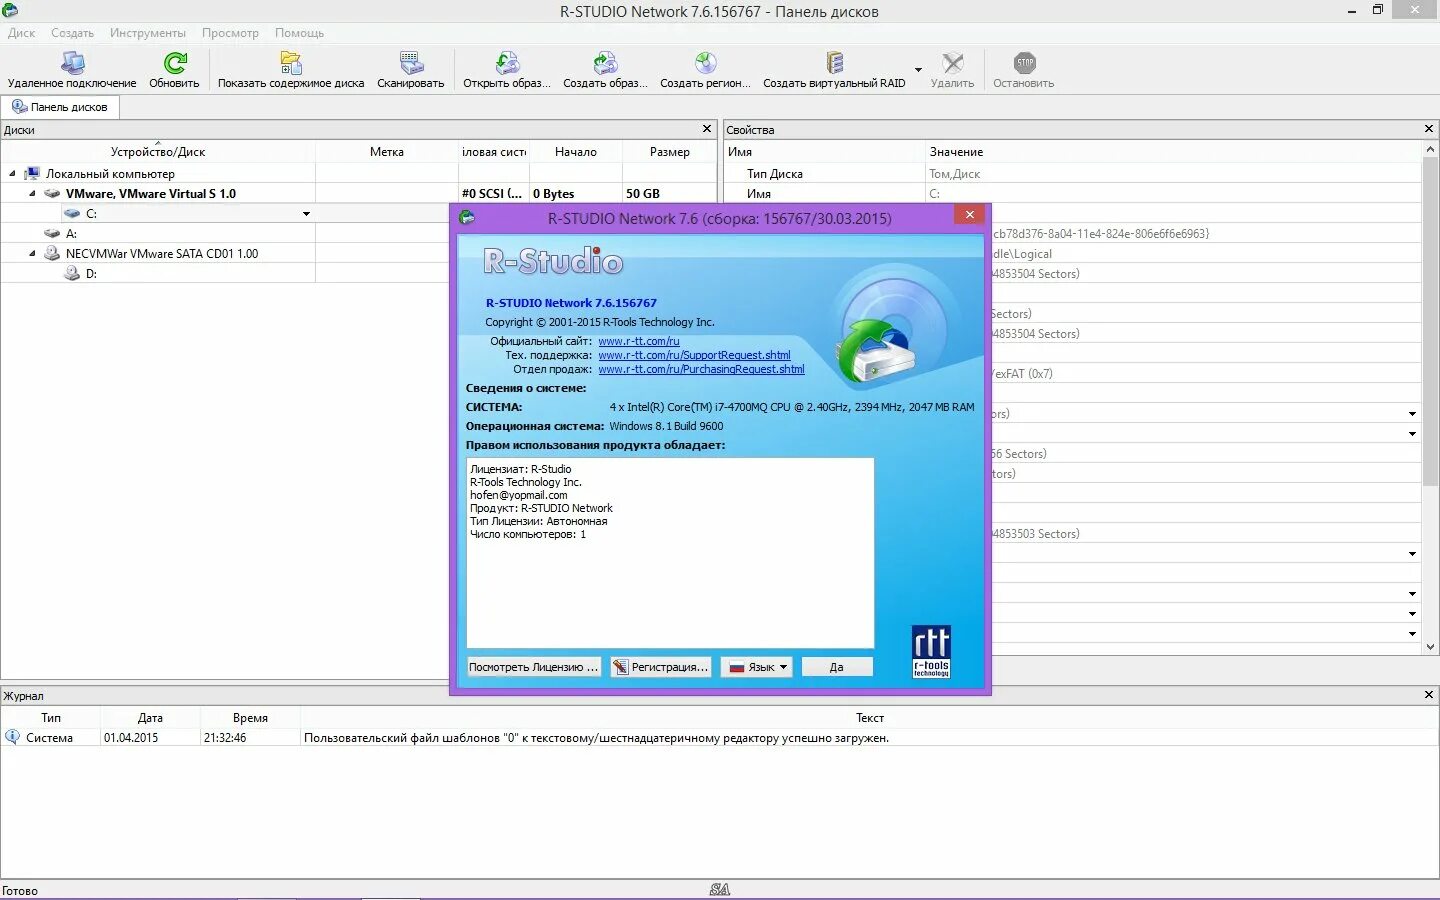This screenshot has width=1440, height=900.
Task: Select Локальный компьютер tree item
Action: 110,174
